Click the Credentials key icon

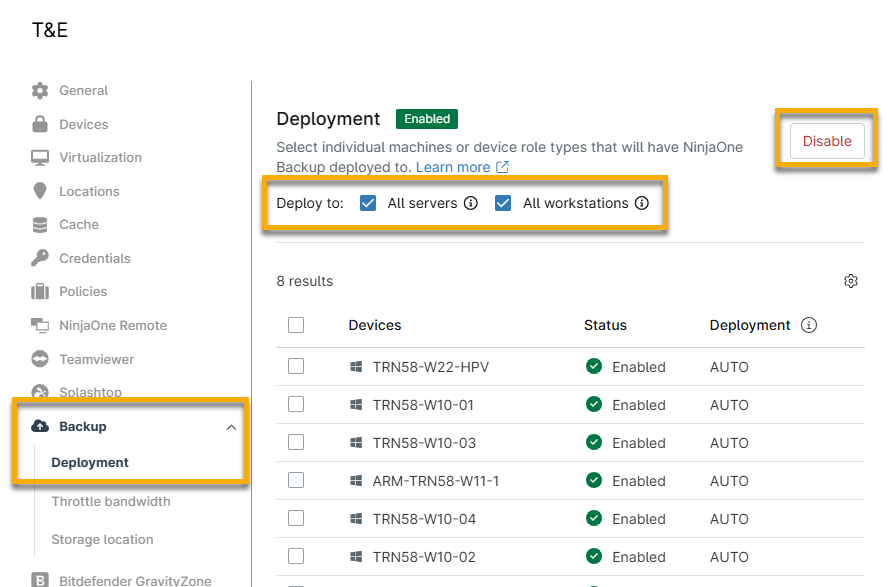40,258
